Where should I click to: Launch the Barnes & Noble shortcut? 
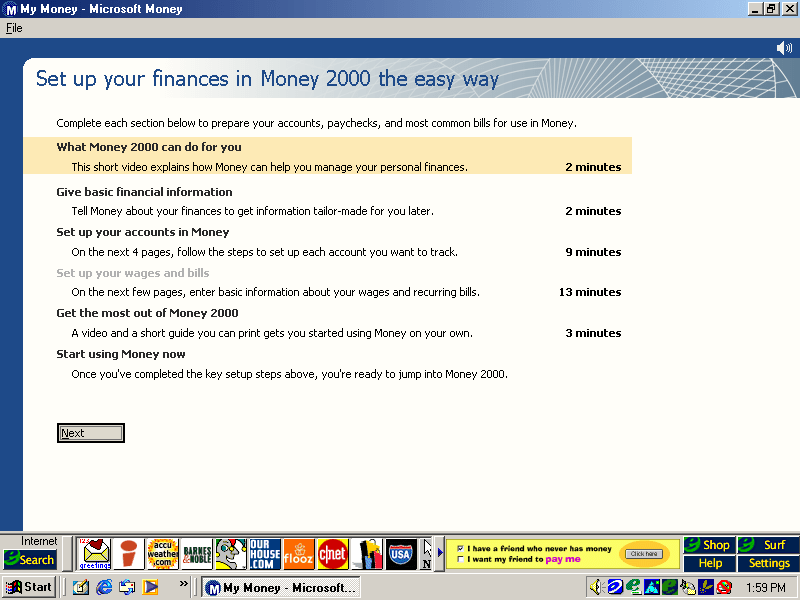196,553
